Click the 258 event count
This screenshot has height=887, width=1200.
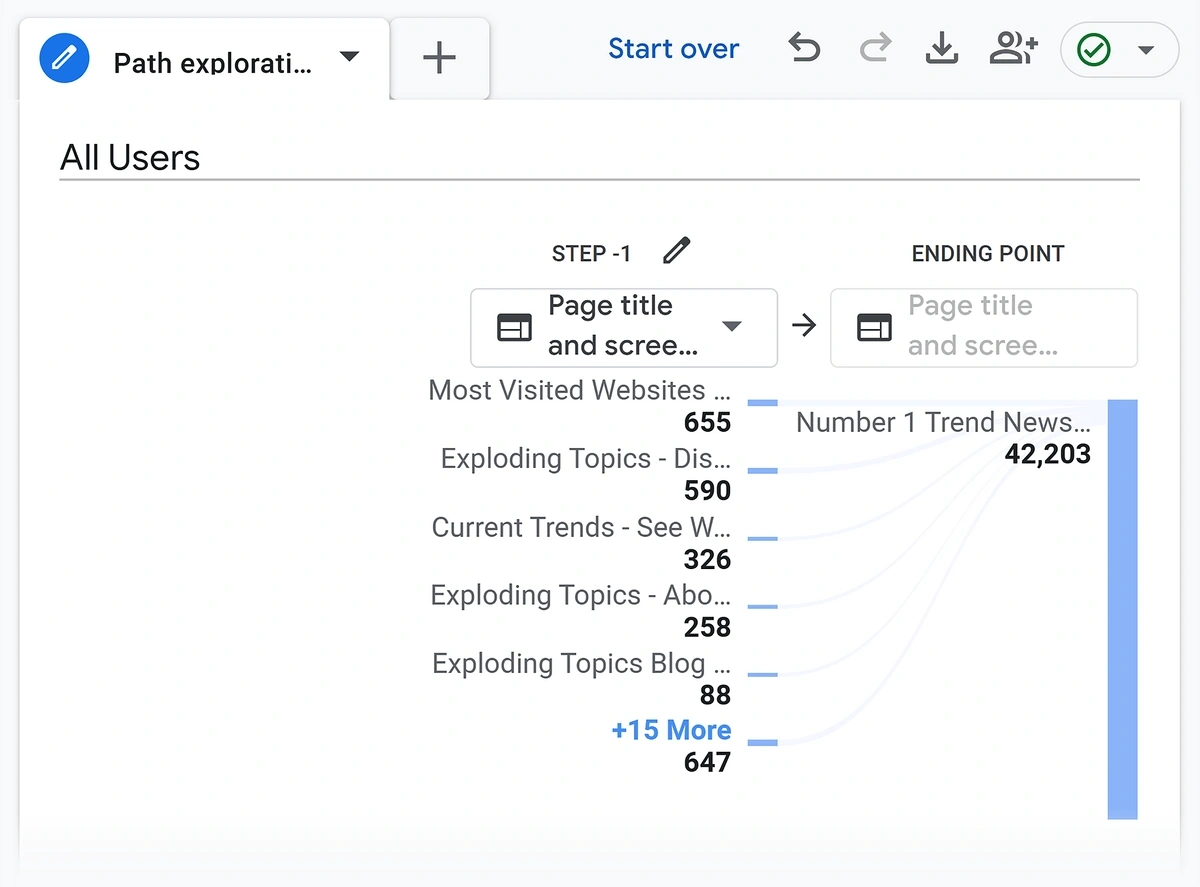point(708,627)
